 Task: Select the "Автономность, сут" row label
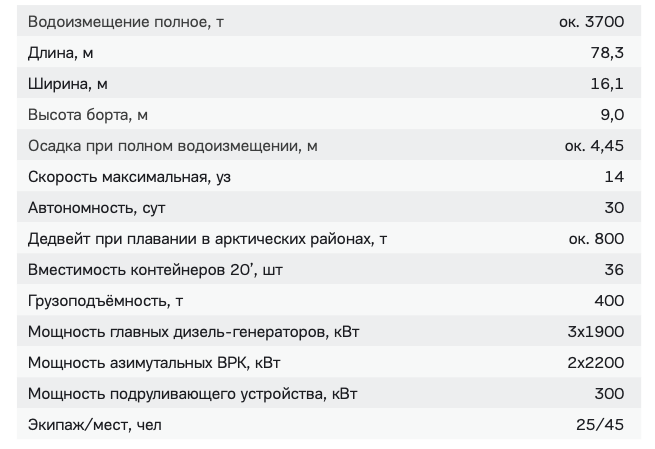coord(96,208)
